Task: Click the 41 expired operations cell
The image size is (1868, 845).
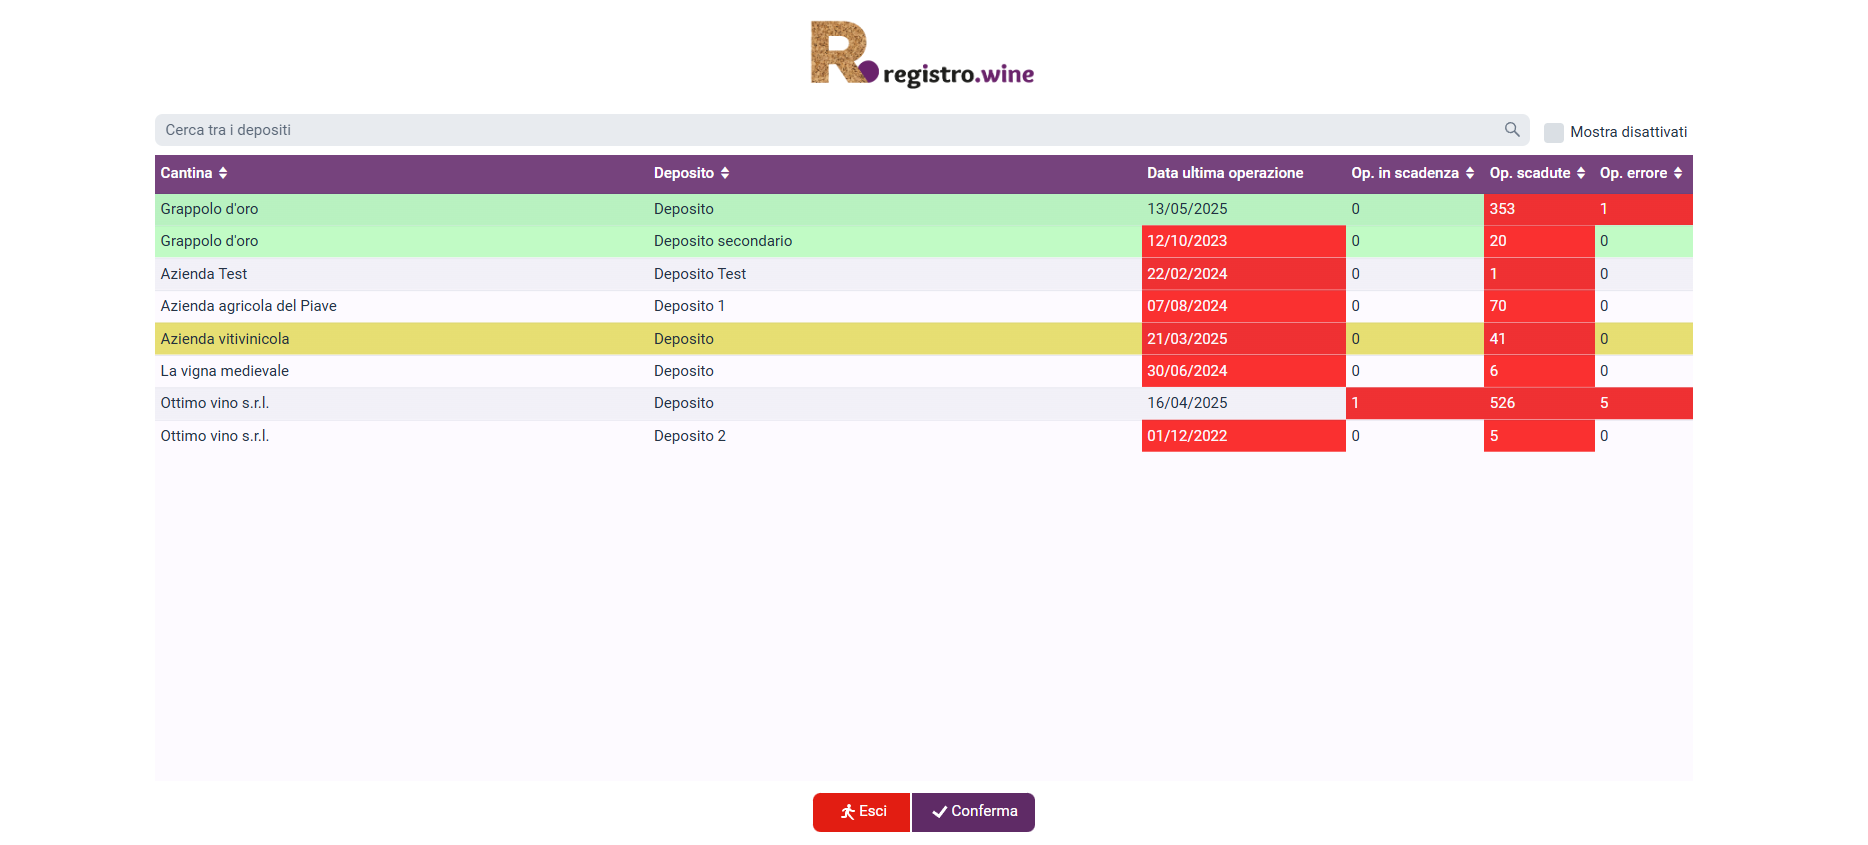Action: [x=1539, y=339]
